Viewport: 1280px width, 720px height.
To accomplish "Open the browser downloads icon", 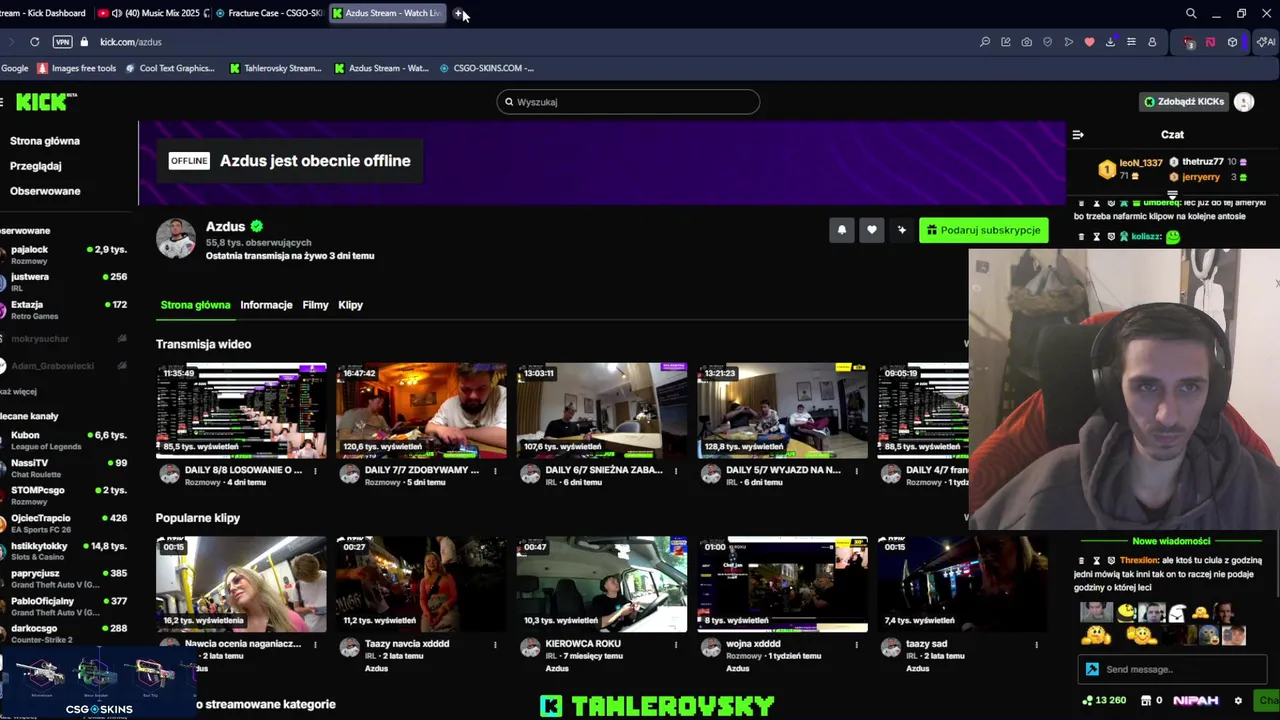I will click(x=1110, y=42).
